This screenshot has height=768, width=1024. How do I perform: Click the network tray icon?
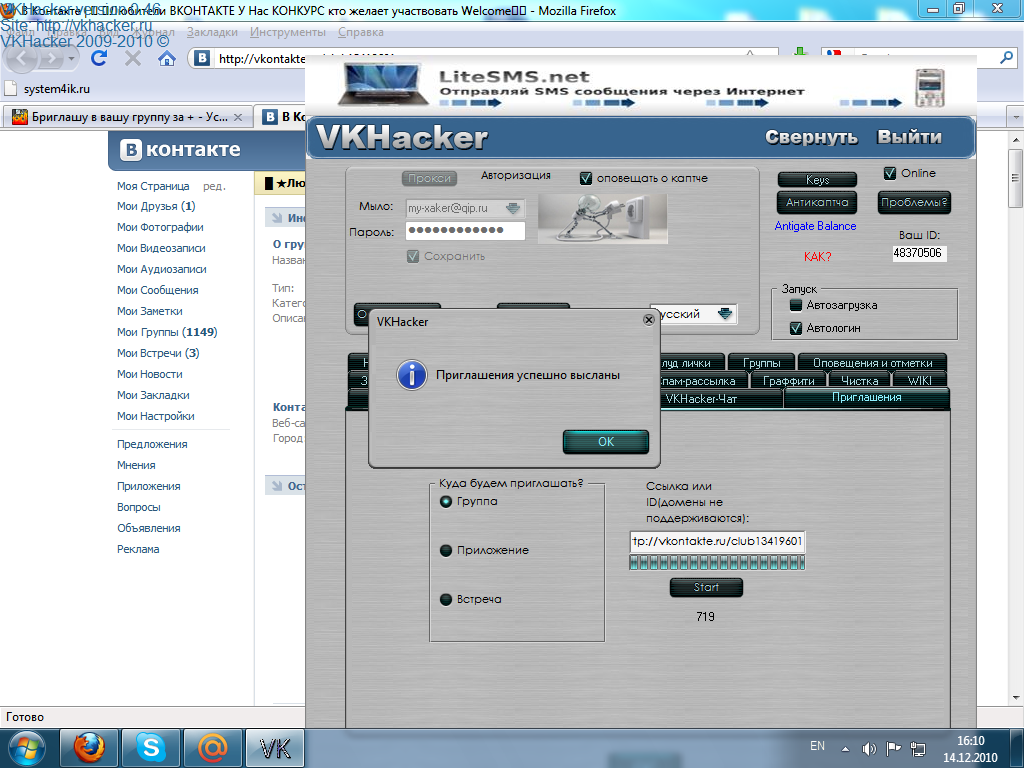pyautogui.click(x=918, y=748)
